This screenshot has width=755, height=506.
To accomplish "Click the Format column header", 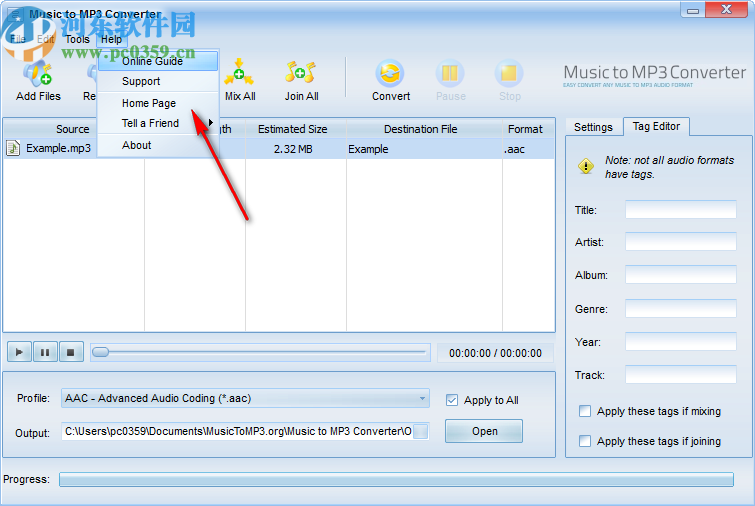I will 528,129.
